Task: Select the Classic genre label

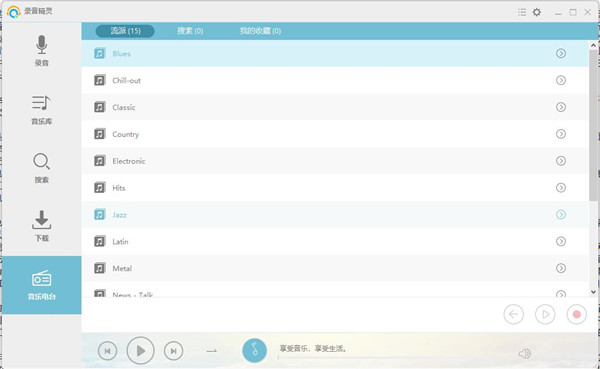Action: tap(124, 107)
